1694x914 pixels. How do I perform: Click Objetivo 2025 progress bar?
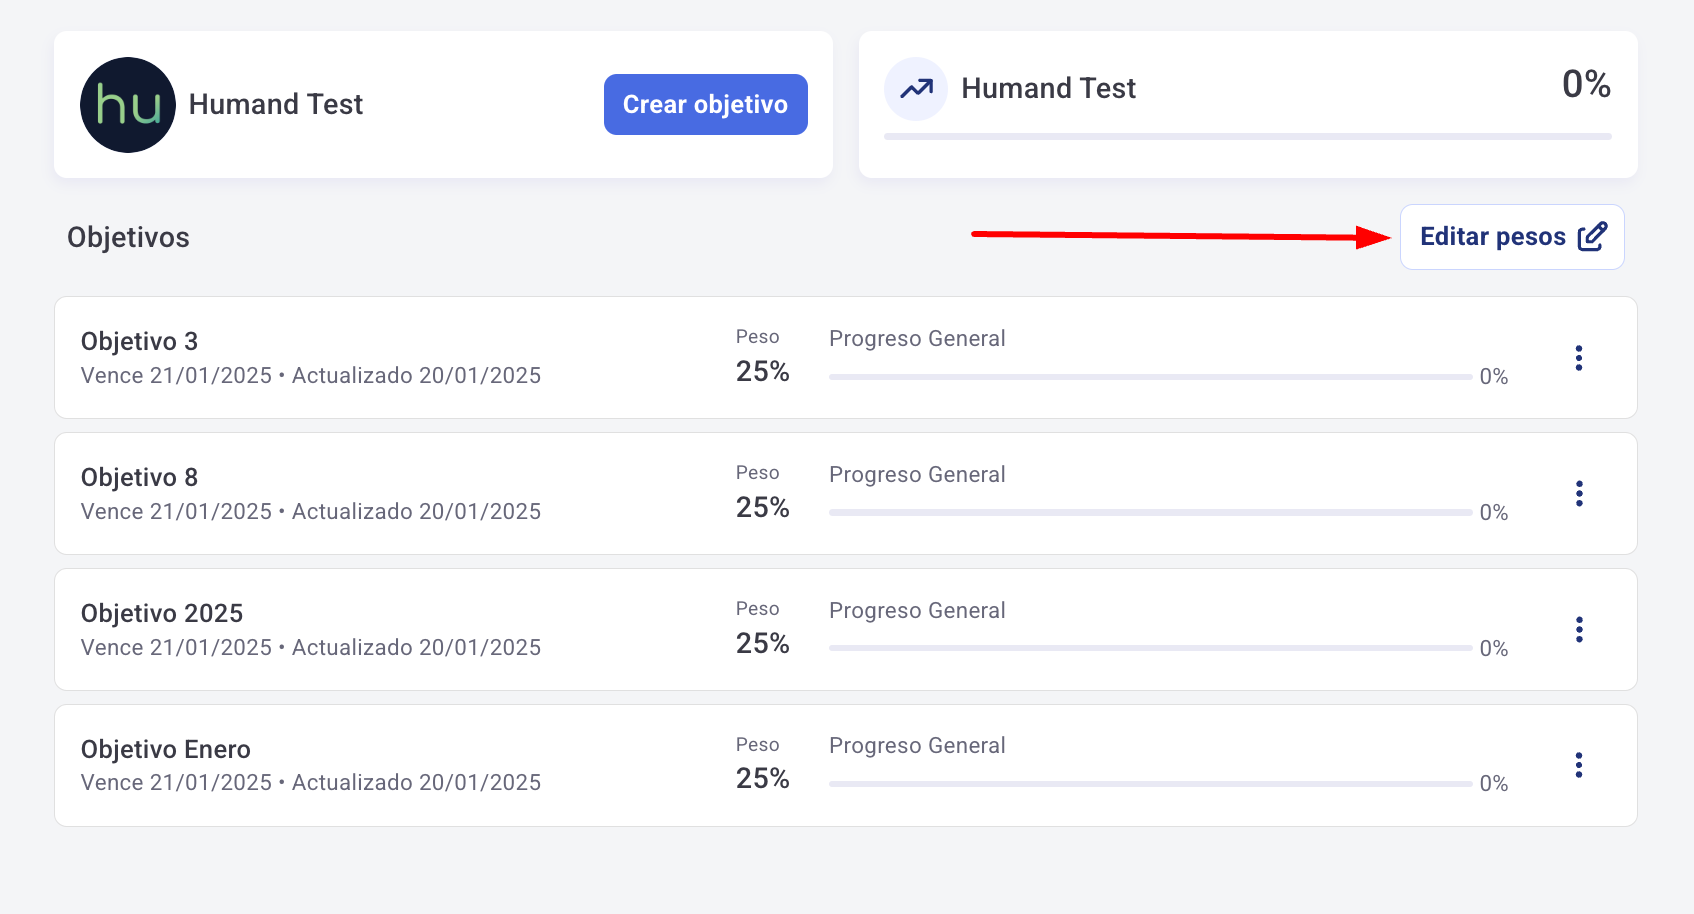[x=1150, y=648]
